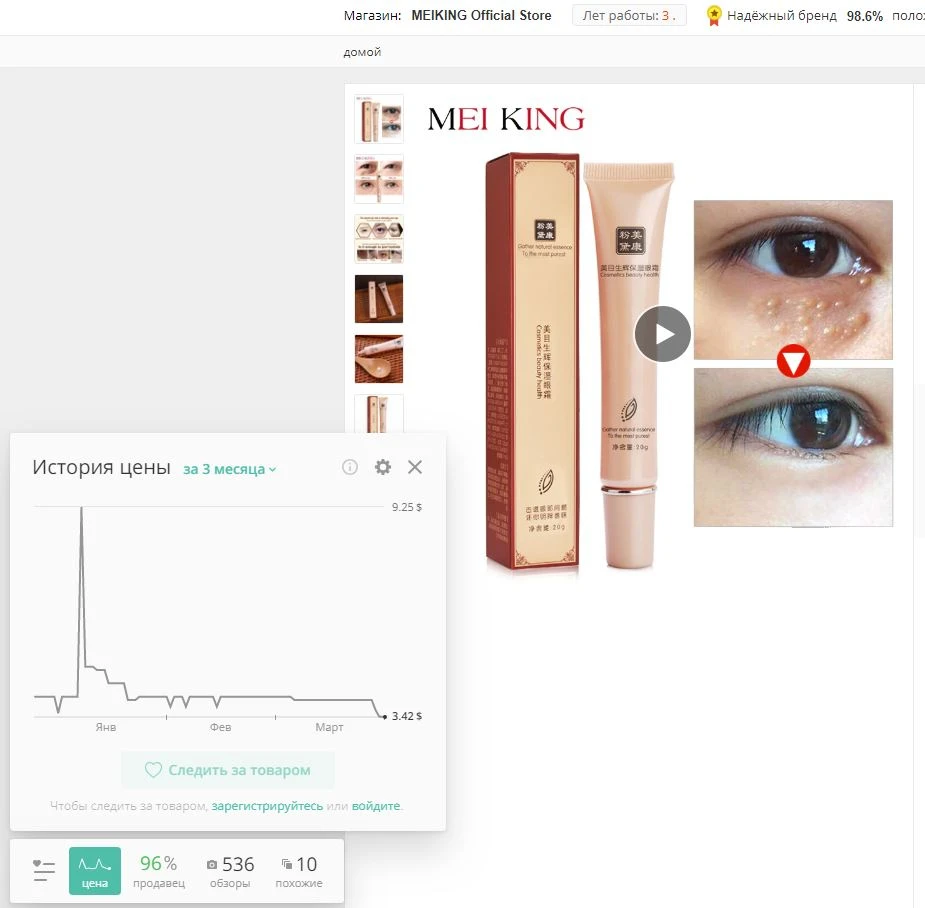Go to домой store home tab

coord(362,52)
